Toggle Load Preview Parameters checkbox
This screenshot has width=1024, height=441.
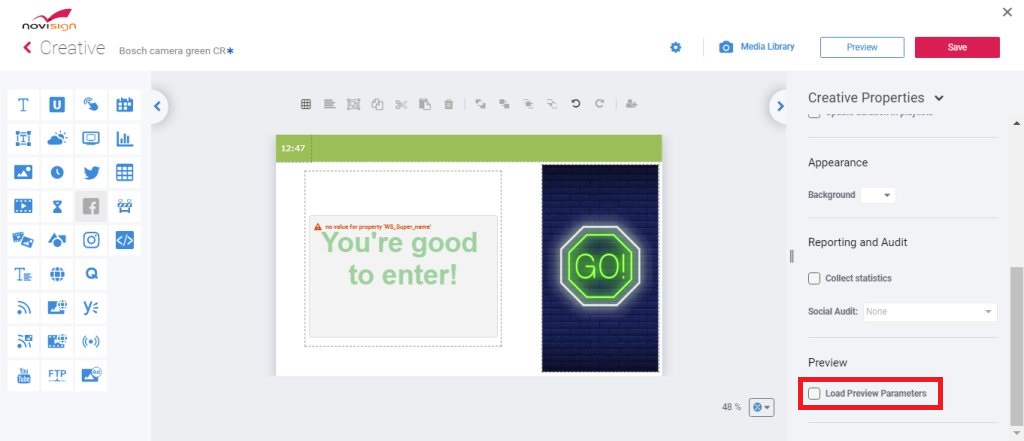(x=814, y=393)
